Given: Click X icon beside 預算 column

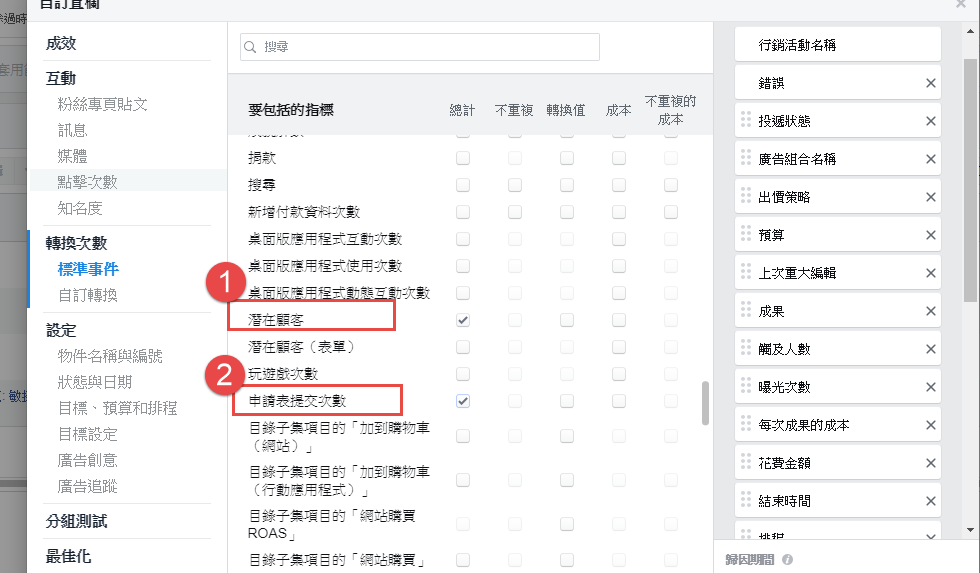Looking at the screenshot, I should click(931, 235).
